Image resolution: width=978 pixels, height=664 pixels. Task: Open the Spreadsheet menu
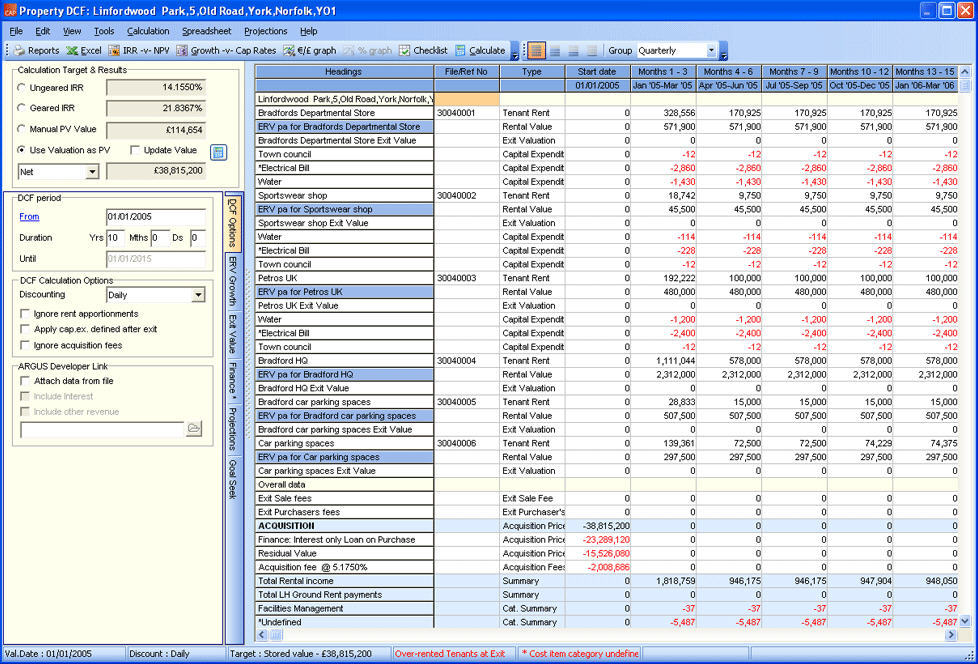(206, 31)
